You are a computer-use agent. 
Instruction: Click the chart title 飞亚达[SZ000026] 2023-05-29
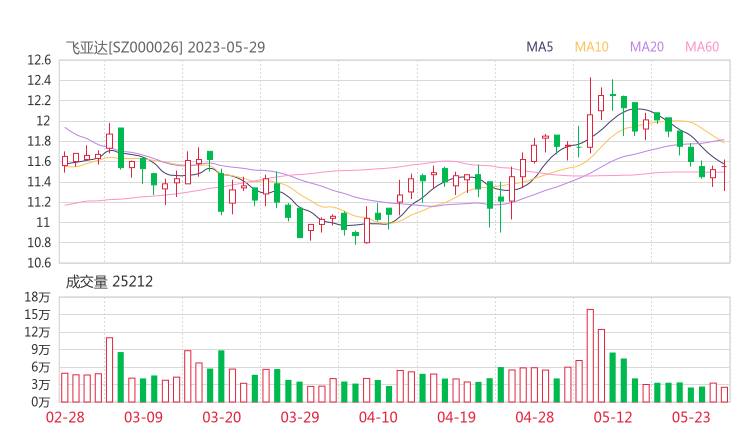(165, 47)
